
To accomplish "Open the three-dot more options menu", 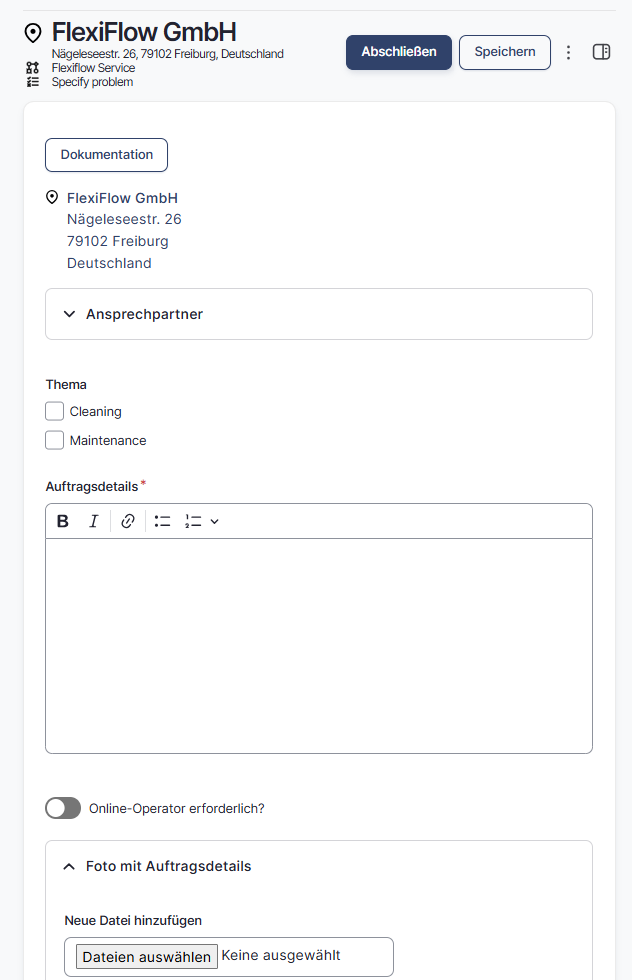I will tap(568, 52).
